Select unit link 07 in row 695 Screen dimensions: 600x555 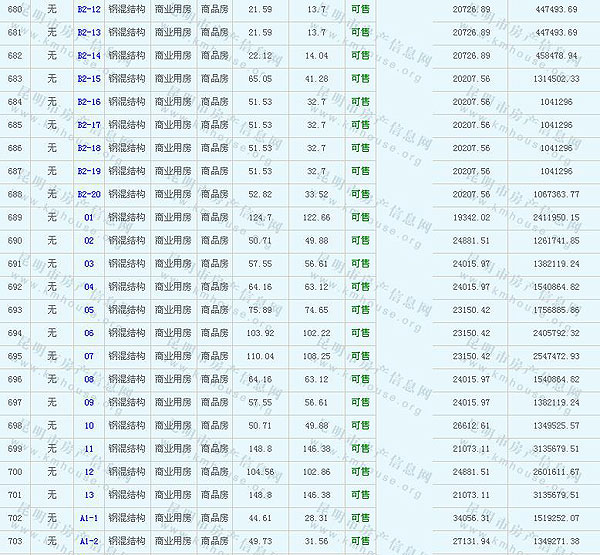pos(89,356)
